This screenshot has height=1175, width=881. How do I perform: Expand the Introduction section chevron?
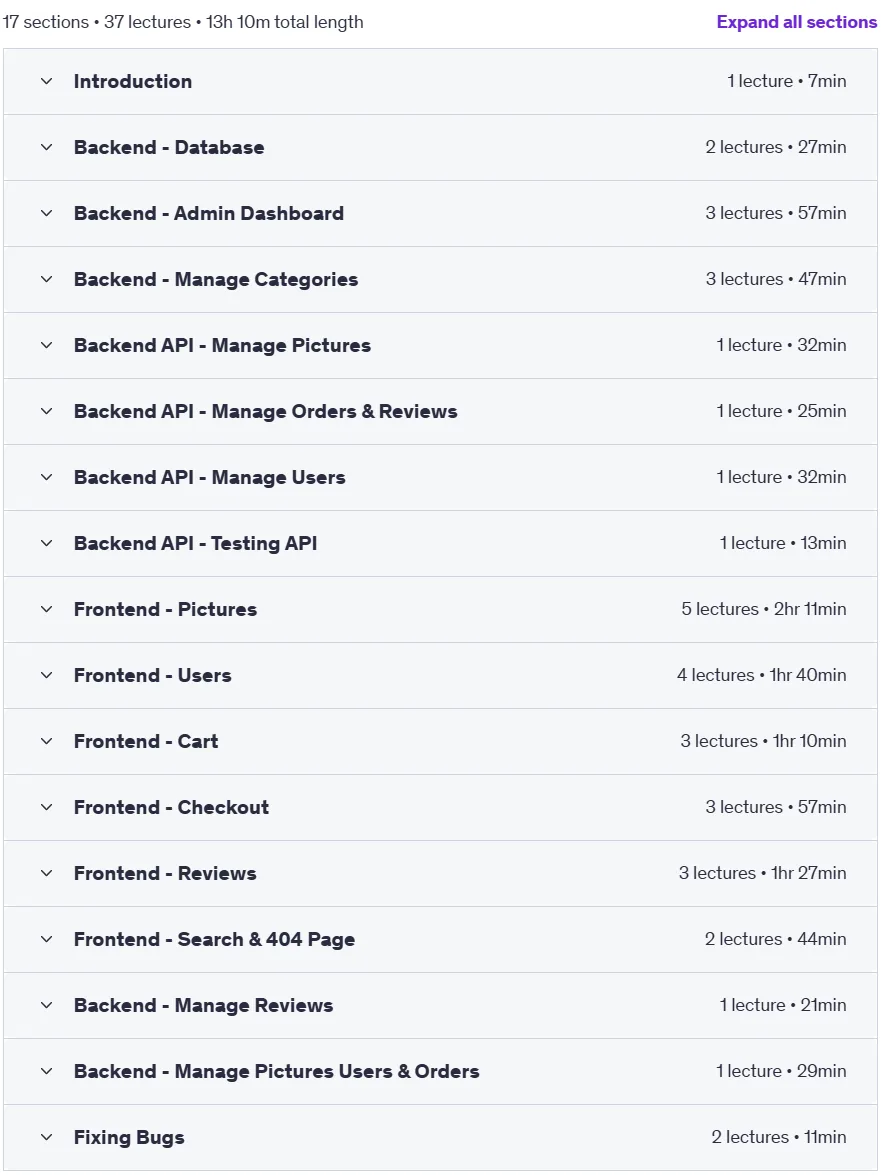[46, 81]
